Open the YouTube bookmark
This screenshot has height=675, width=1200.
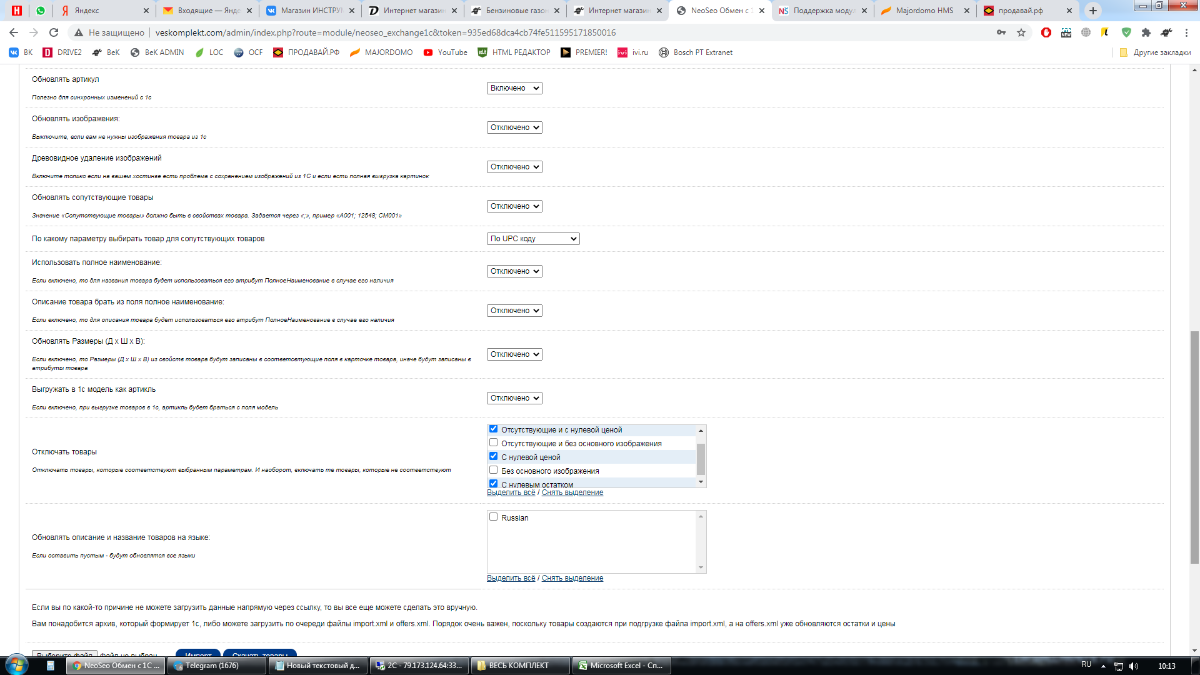445,52
